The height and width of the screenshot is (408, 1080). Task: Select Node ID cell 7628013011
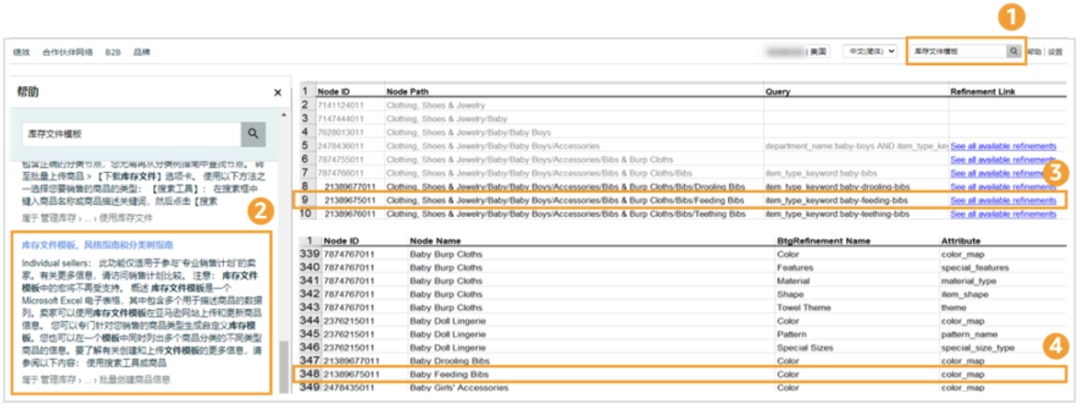[340, 132]
